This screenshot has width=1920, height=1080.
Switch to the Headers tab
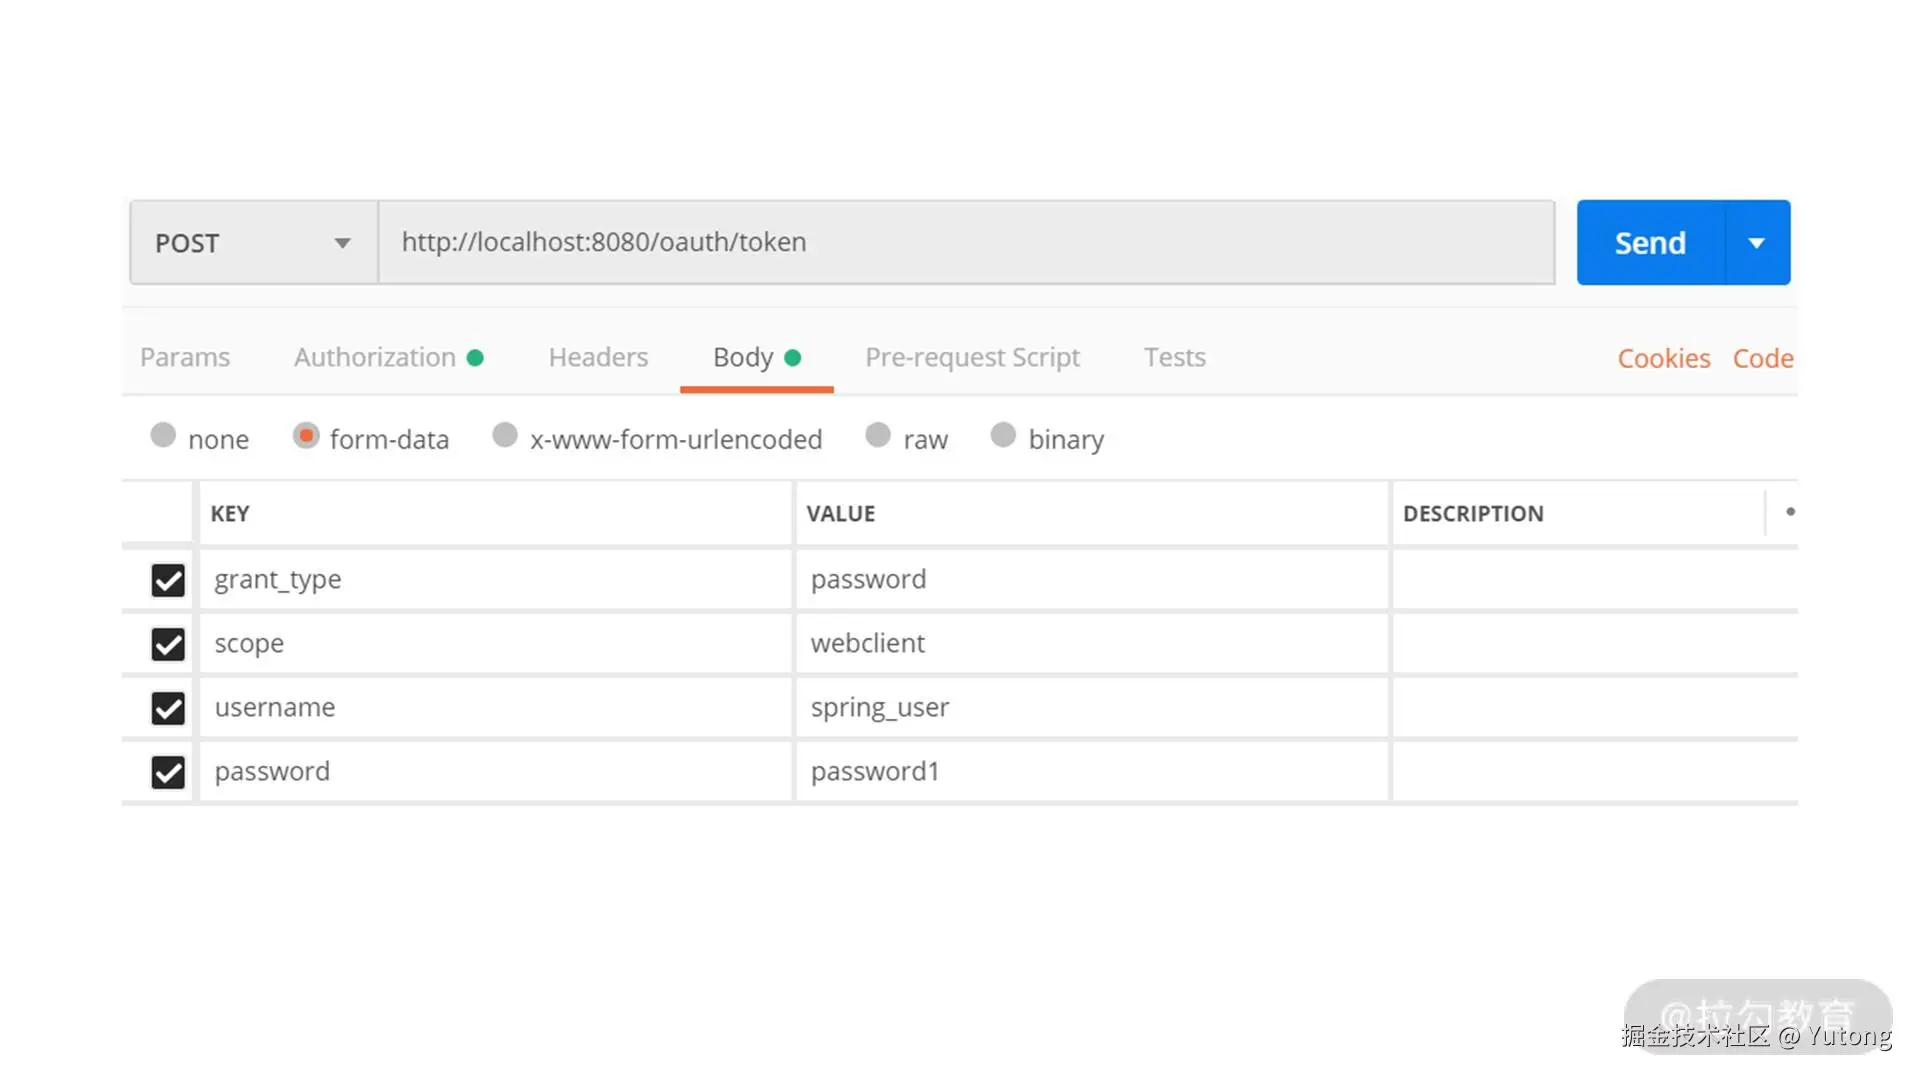[598, 358]
